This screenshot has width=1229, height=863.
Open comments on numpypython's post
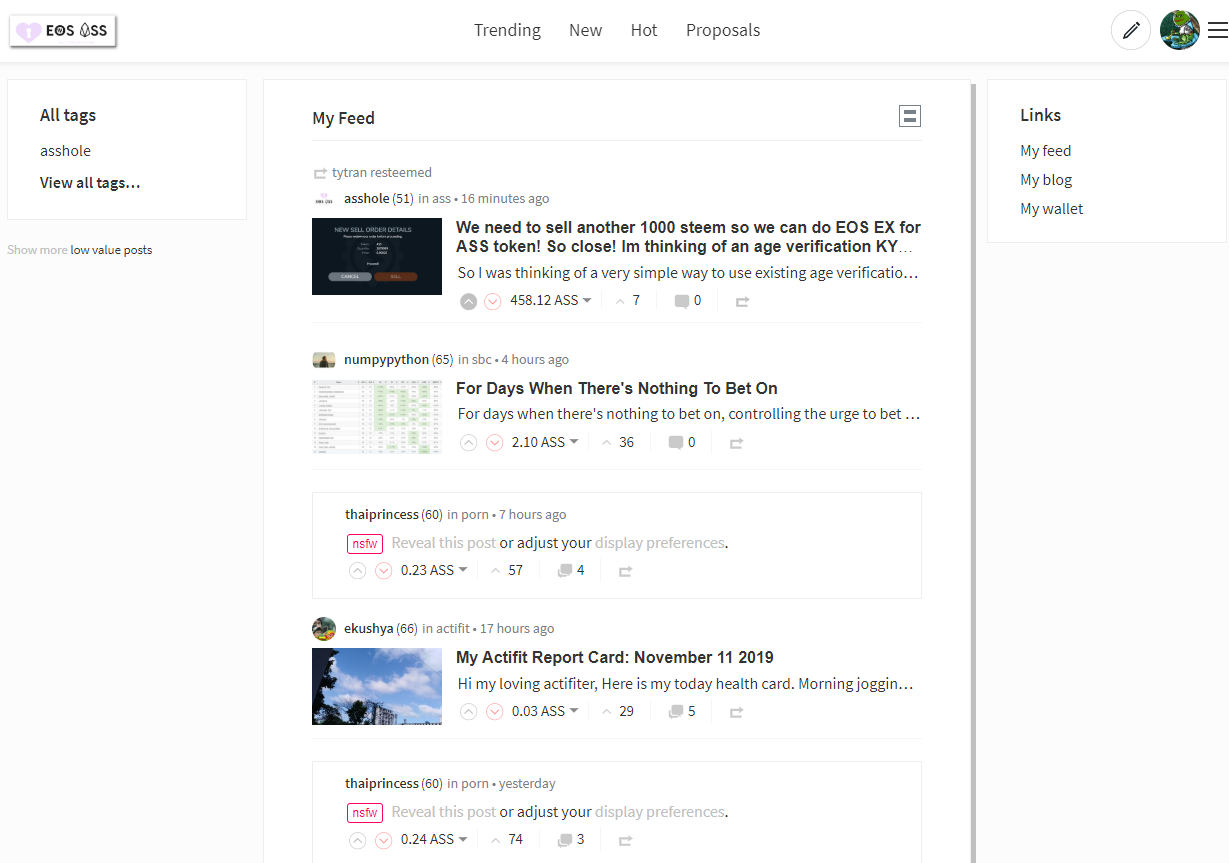click(682, 442)
